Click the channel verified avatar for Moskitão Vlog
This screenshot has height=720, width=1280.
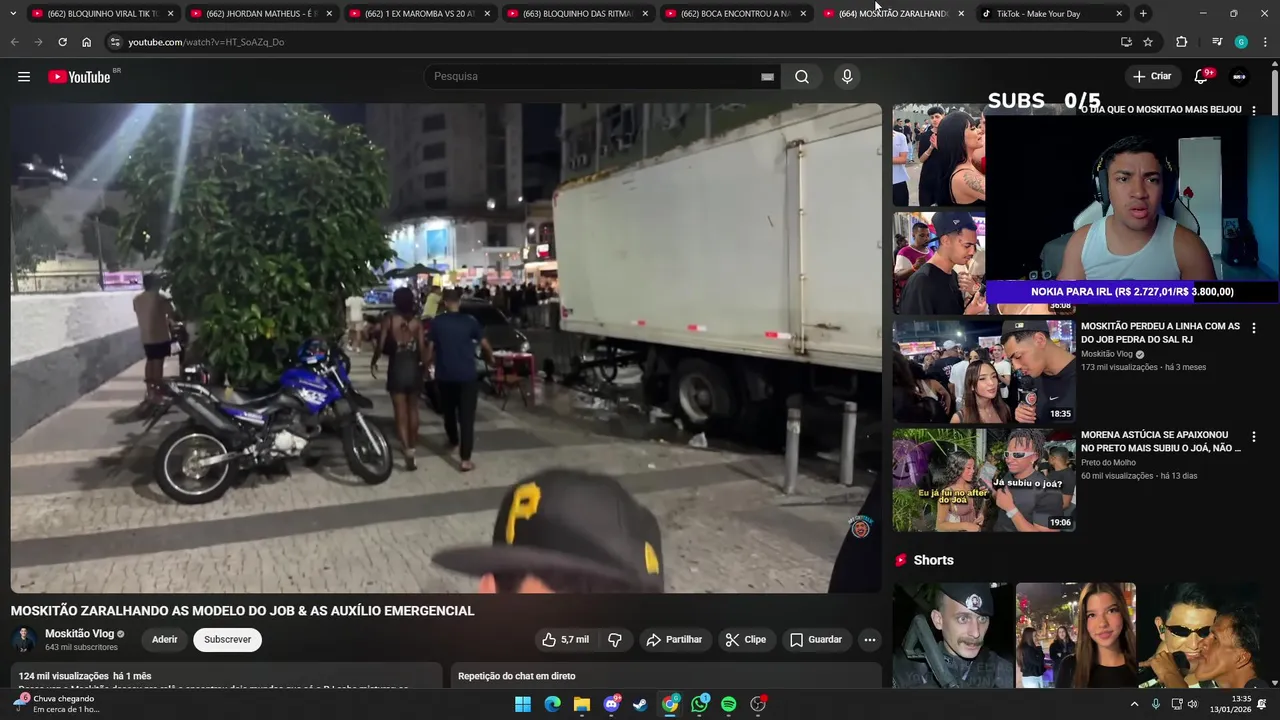tap(24, 640)
